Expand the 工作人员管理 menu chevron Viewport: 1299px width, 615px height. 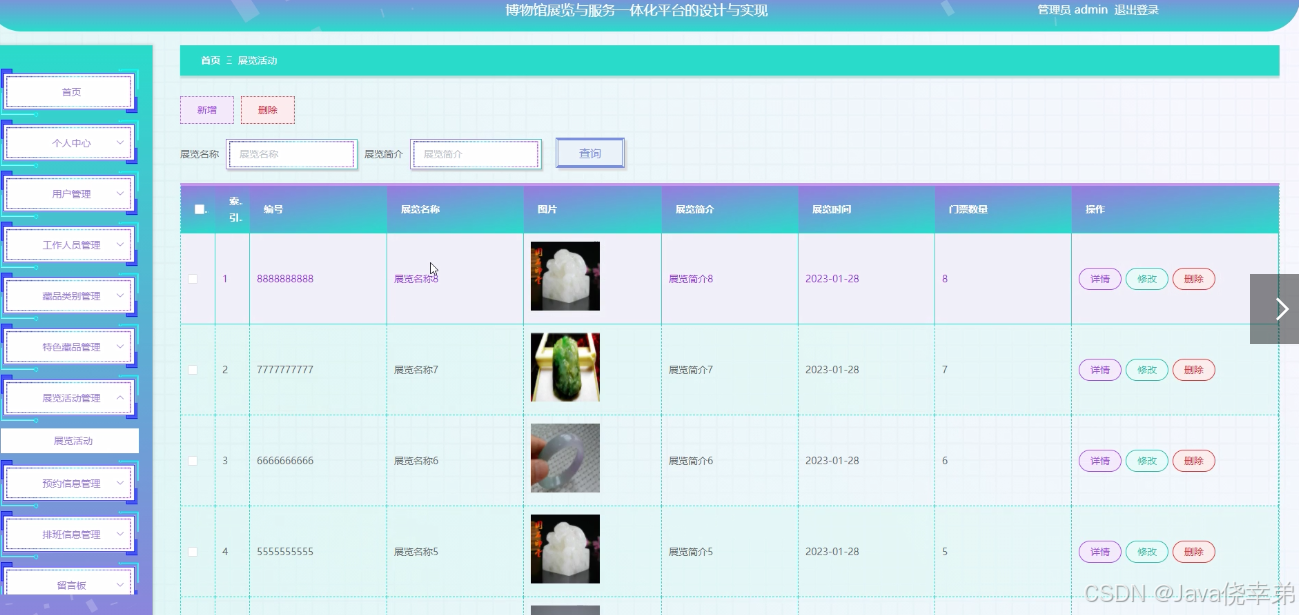pos(120,245)
